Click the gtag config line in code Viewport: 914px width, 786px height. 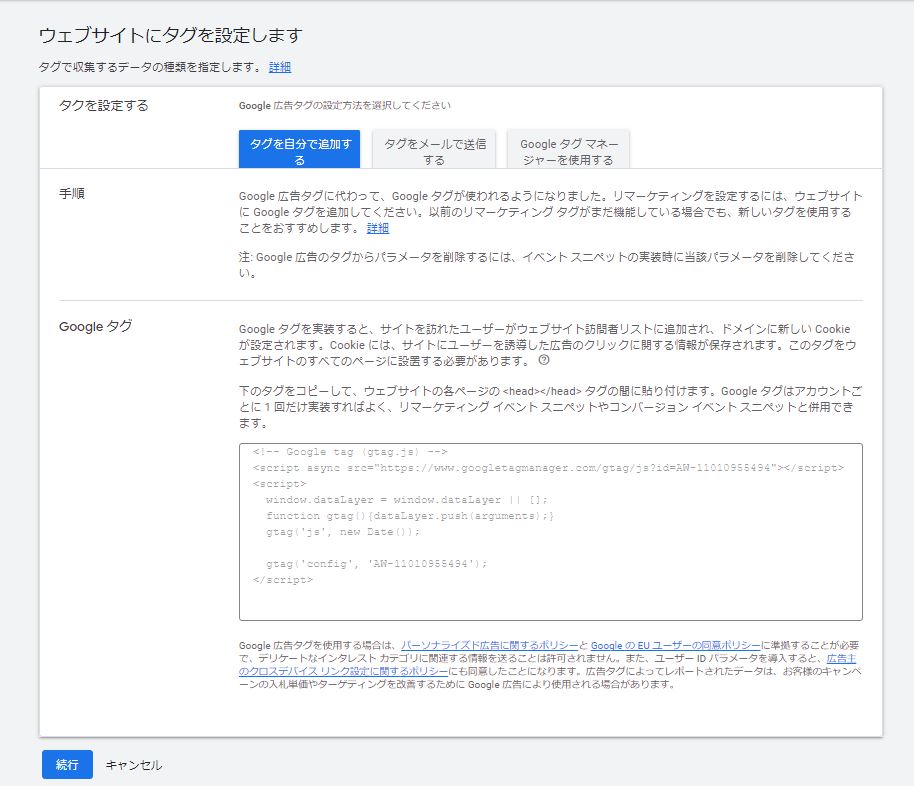[x=376, y=564]
